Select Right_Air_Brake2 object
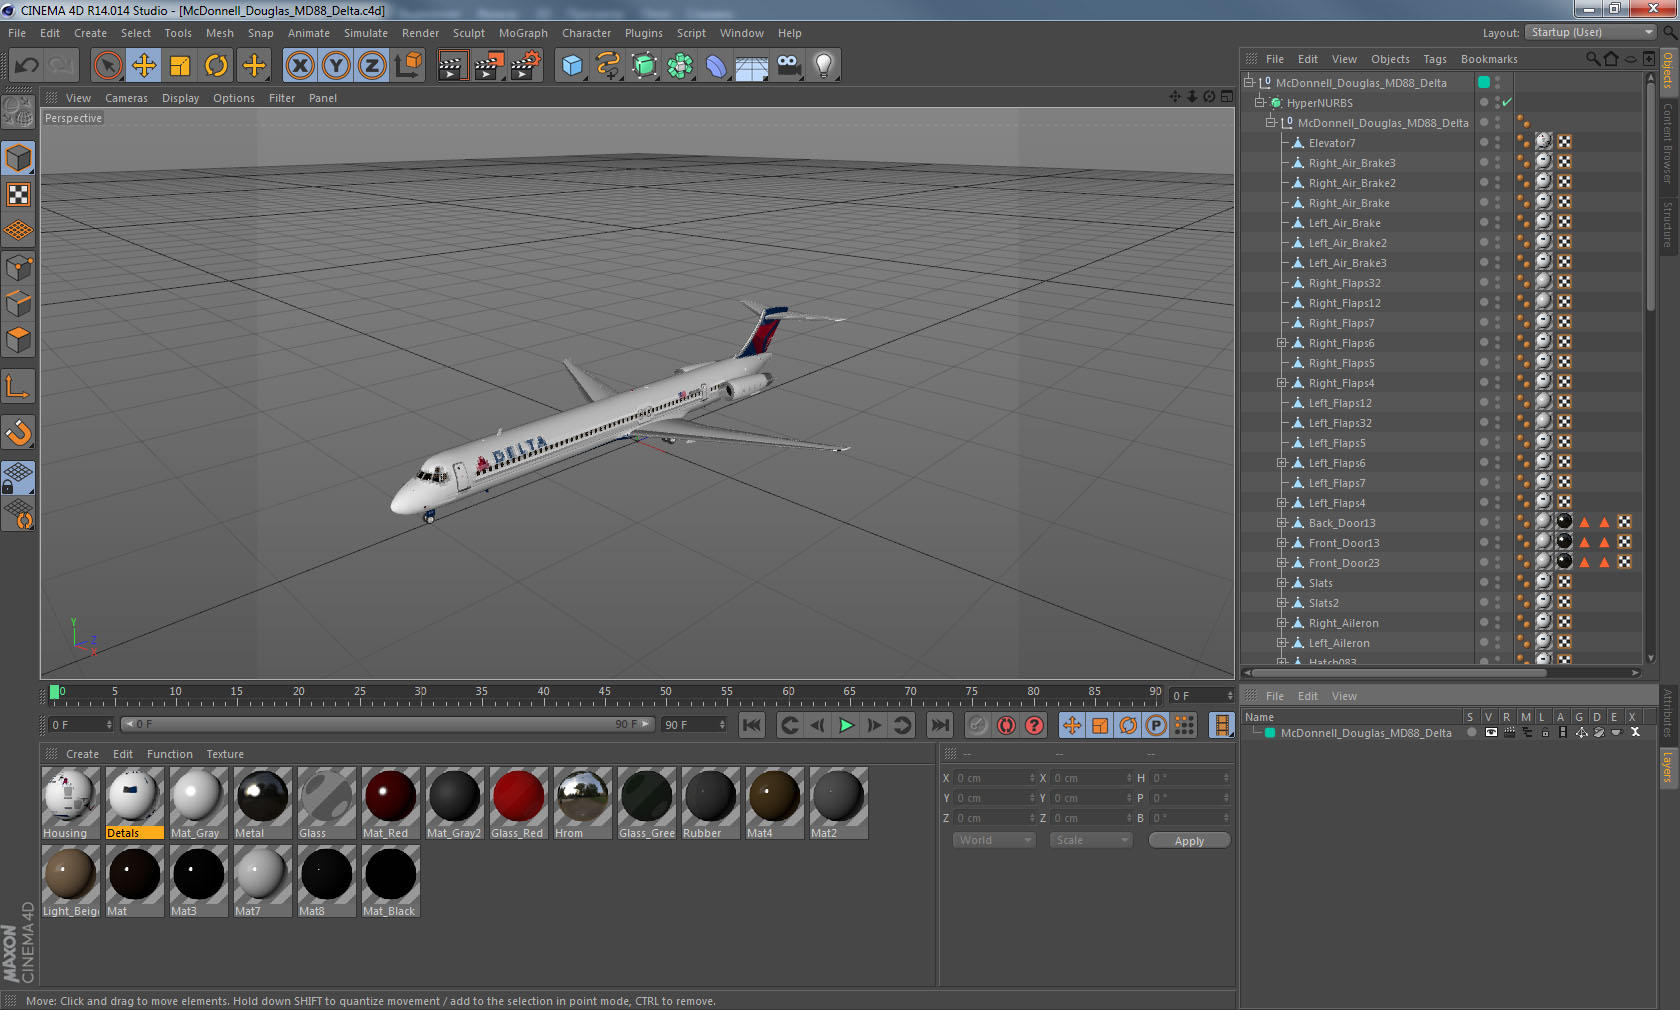The width and height of the screenshot is (1680, 1010). point(1351,183)
